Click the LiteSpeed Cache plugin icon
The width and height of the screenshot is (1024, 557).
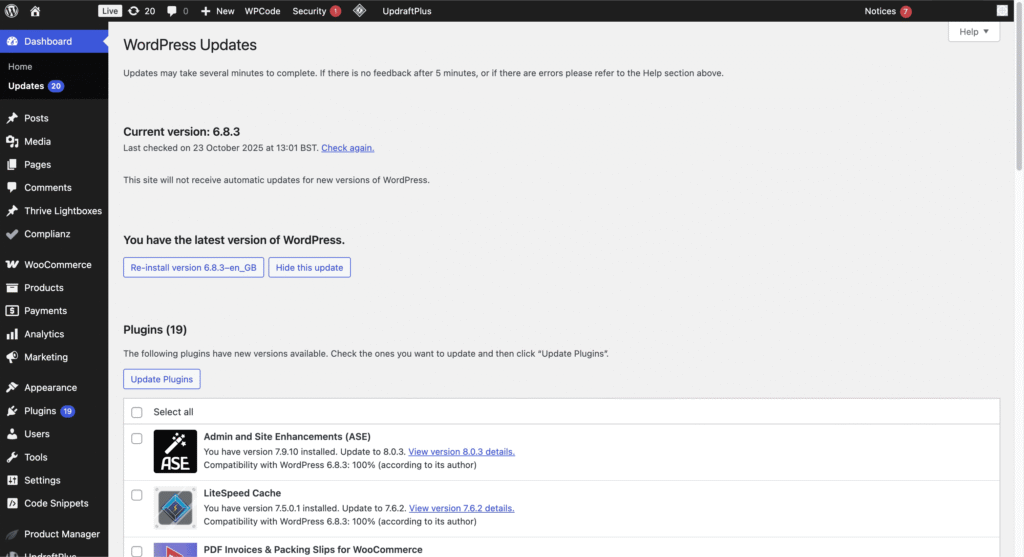pos(175,507)
